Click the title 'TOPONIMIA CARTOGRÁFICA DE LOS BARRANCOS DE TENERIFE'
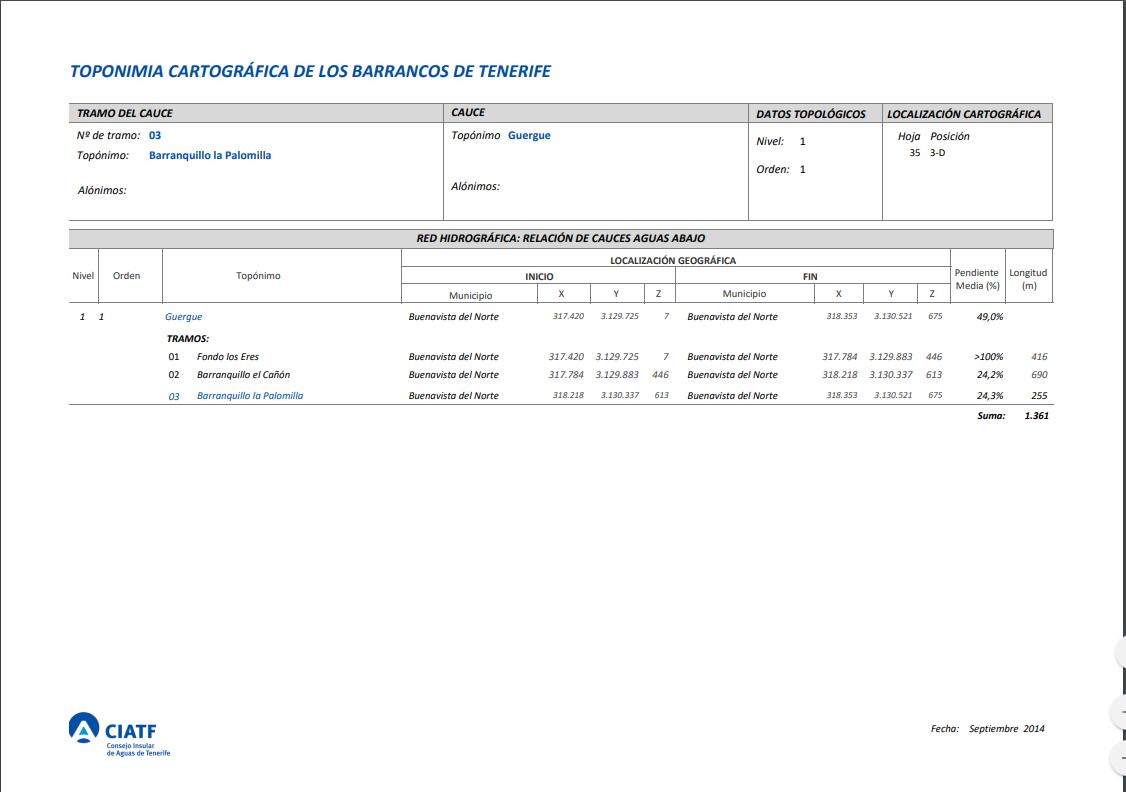Image resolution: width=1126 pixels, height=792 pixels. [310, 72]
